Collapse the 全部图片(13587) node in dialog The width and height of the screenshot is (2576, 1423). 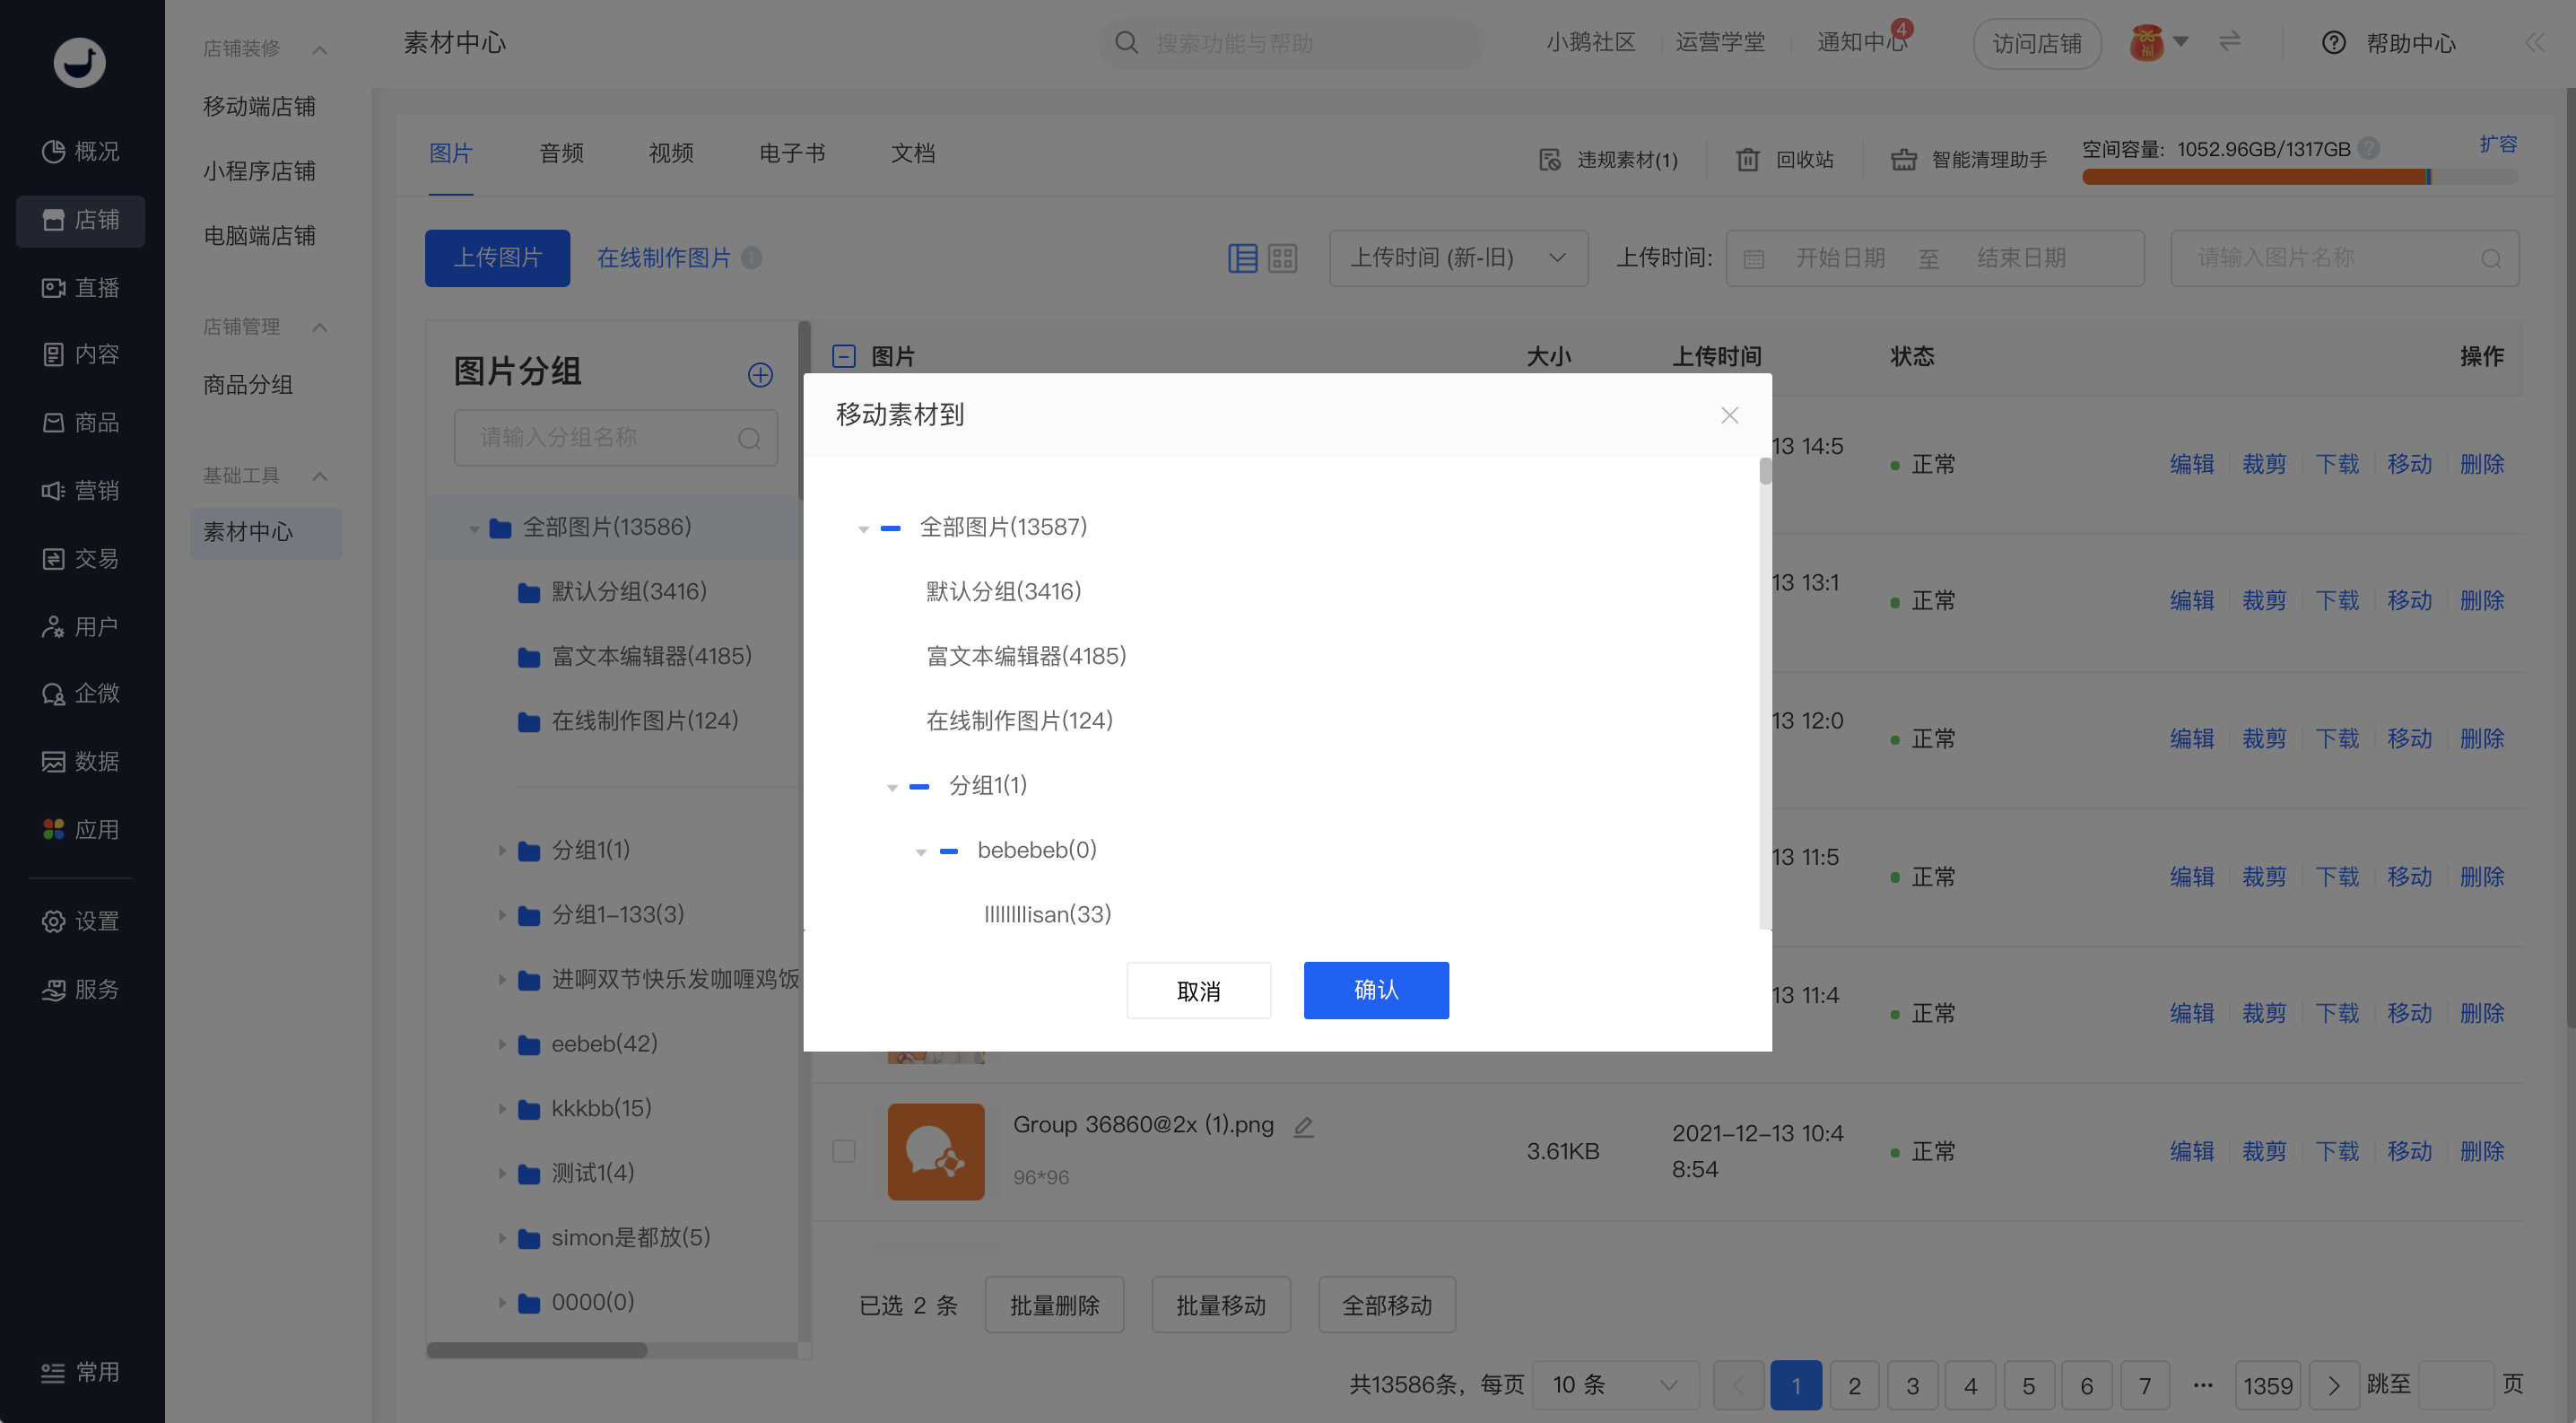point(863,529)
